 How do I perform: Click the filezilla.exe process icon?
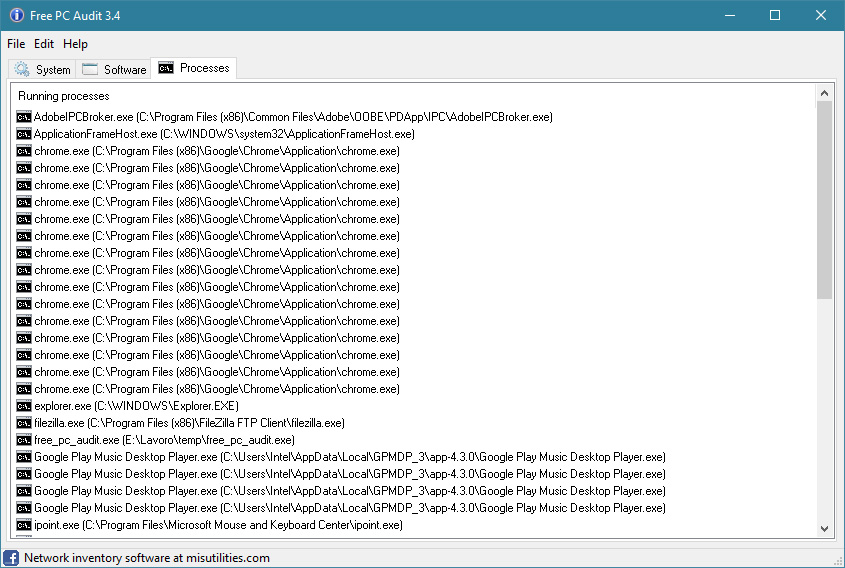tap(24, 423)
